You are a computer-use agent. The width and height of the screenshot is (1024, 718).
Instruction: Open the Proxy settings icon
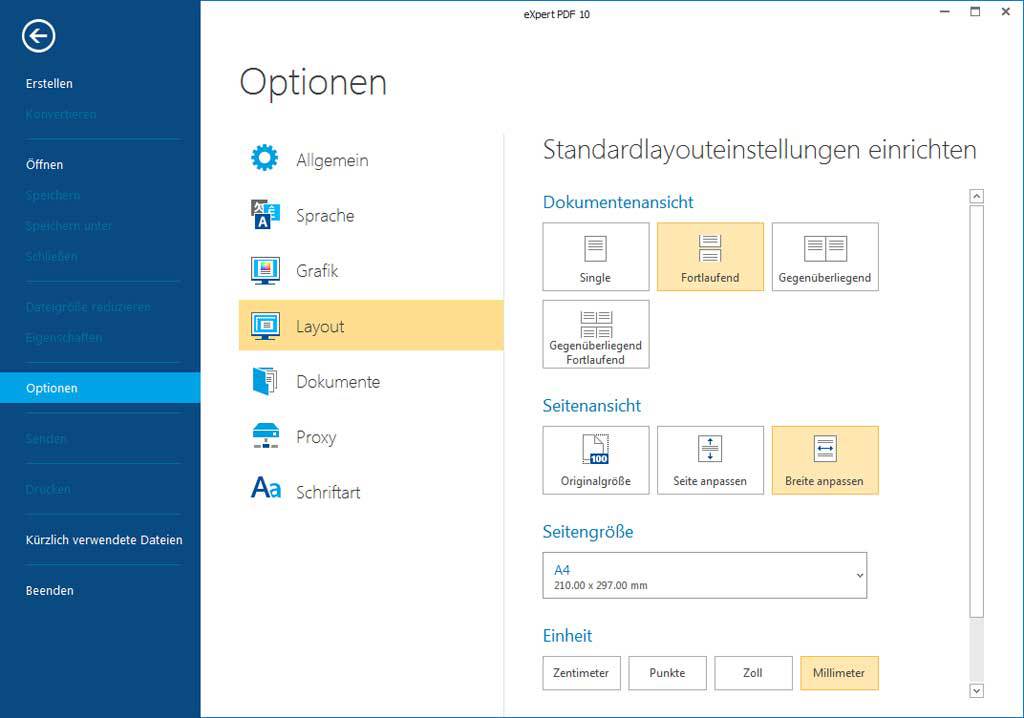[x=265, y=437]
